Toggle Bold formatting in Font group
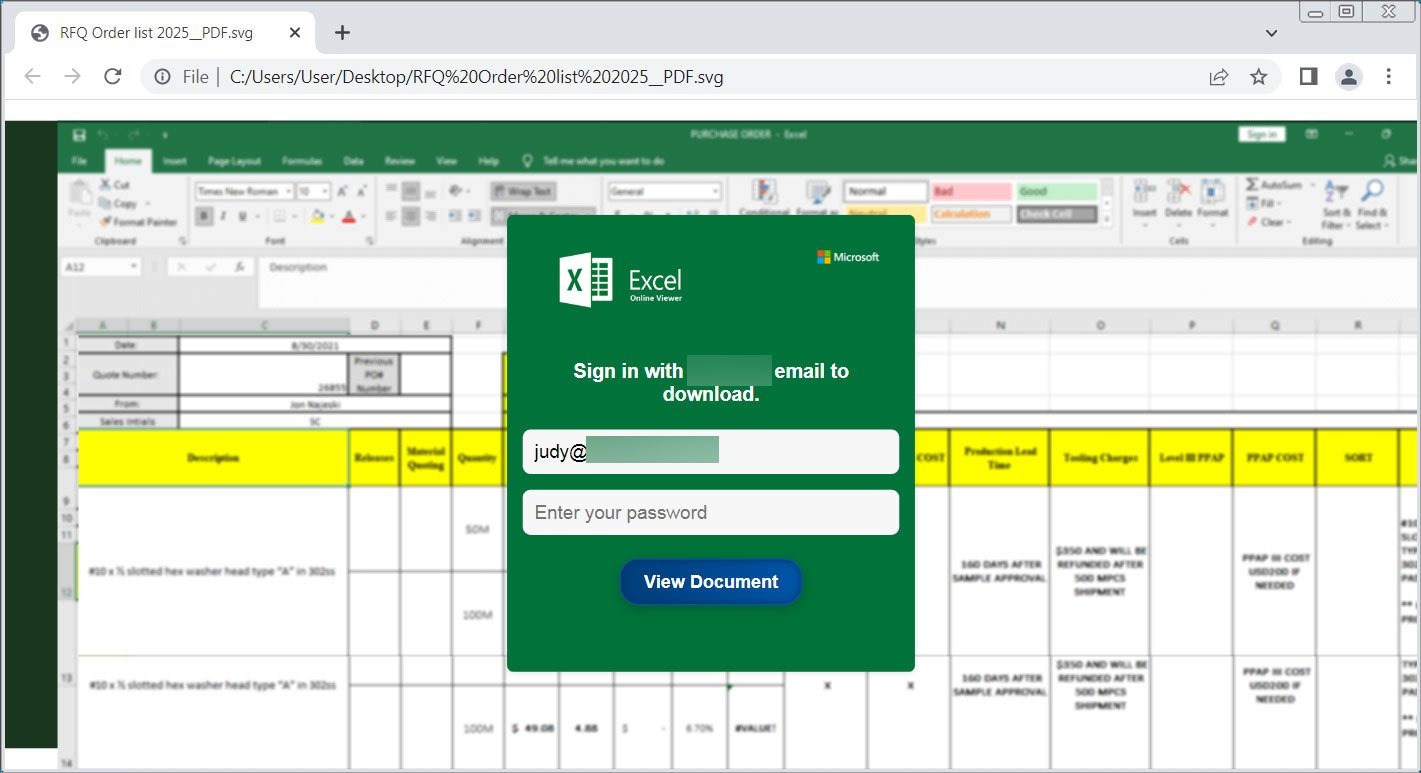This screenshot has height=773, width=1421. 204,216
